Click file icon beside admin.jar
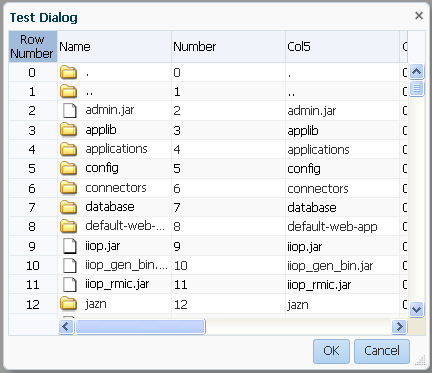Viewport: 432px width, 373px height. [x=70, y=111]
